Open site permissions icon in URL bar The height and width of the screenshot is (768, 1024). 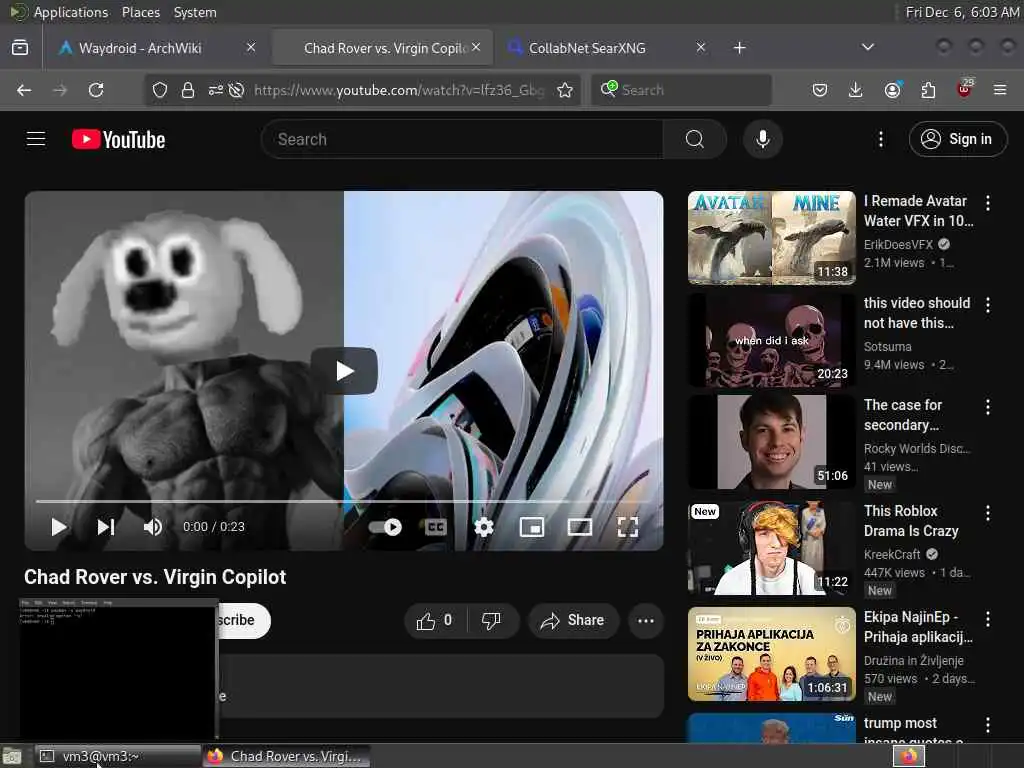pyautogui.click(x=216, y=90)
